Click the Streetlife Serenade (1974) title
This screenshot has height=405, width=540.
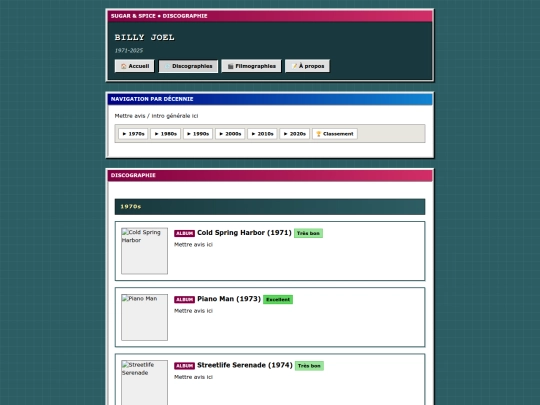245,365
